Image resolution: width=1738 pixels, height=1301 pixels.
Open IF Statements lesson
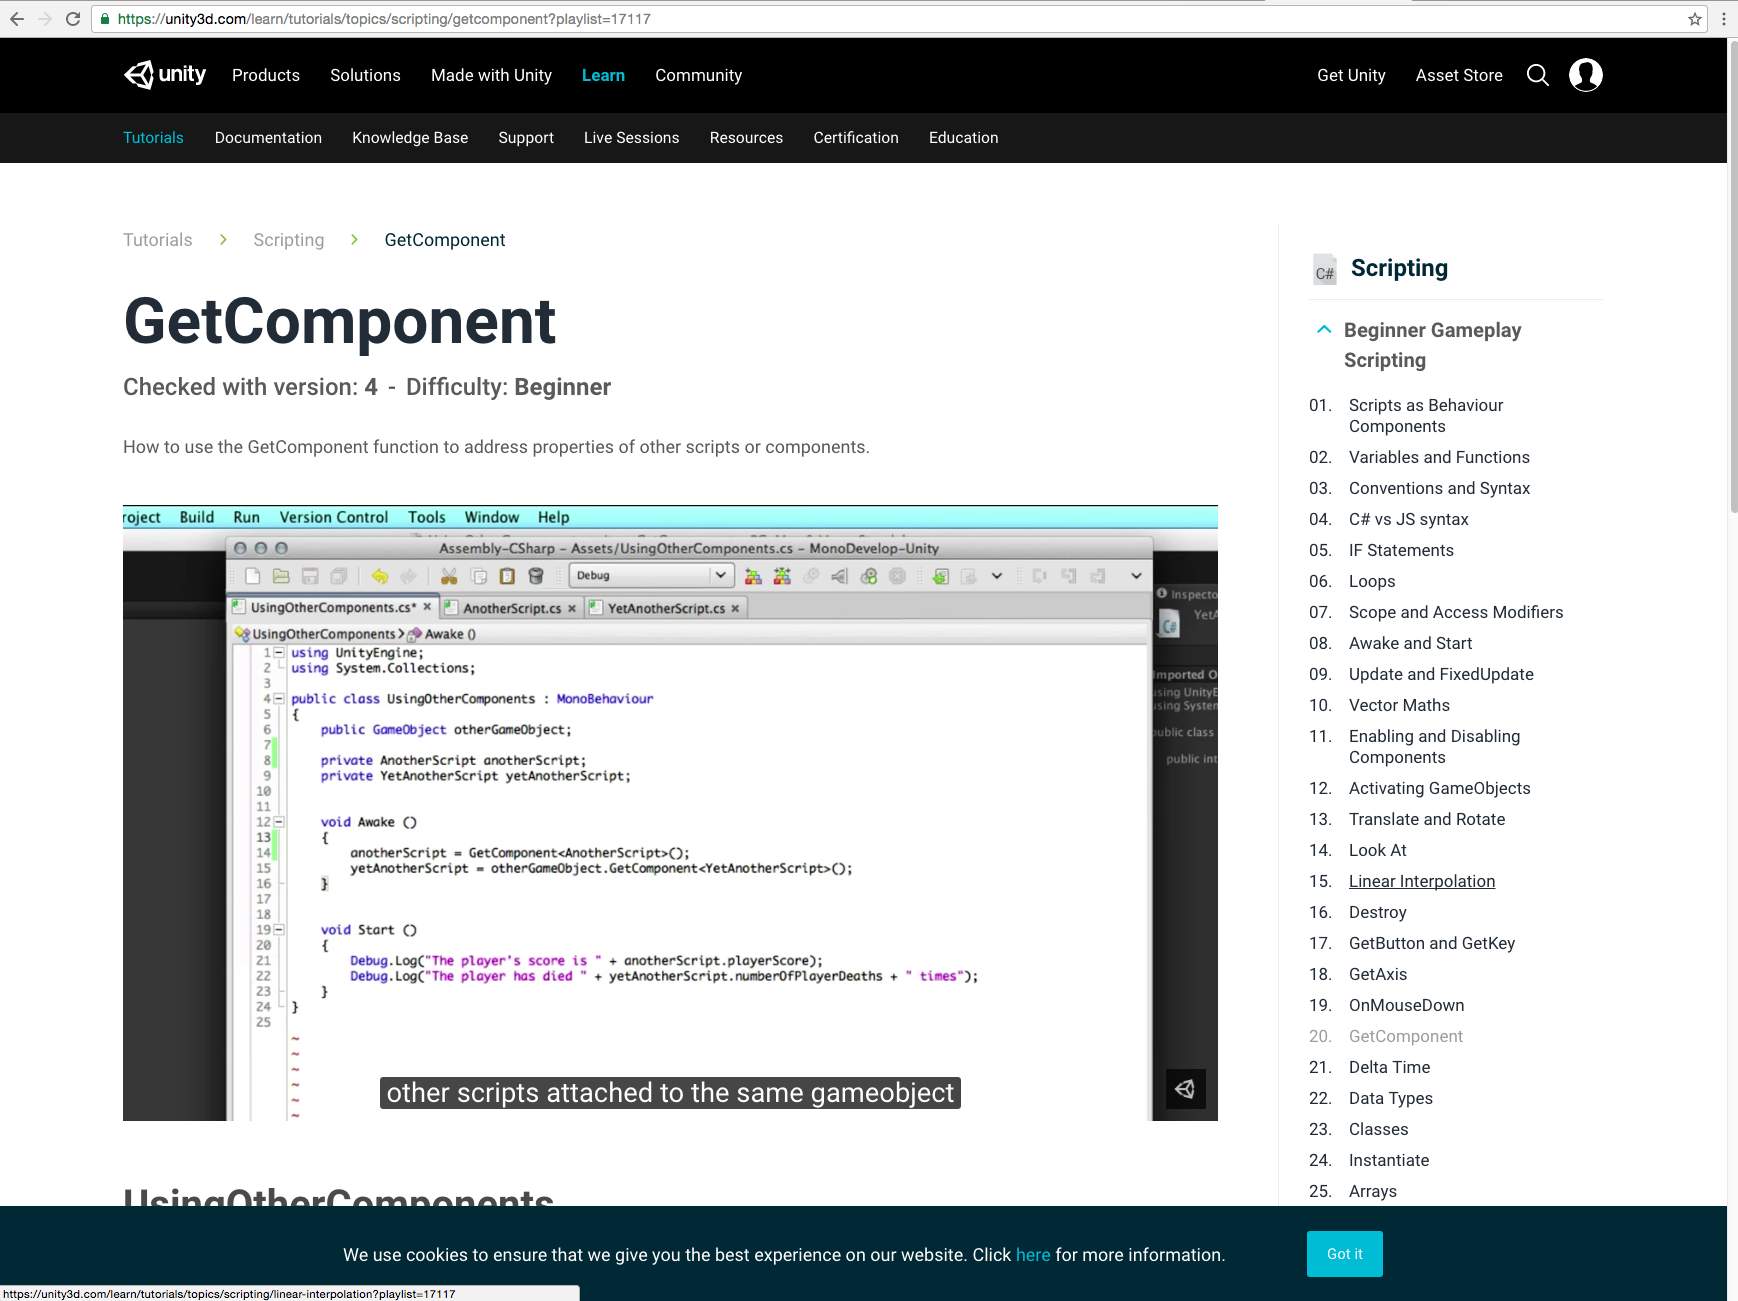[1401, 550]
